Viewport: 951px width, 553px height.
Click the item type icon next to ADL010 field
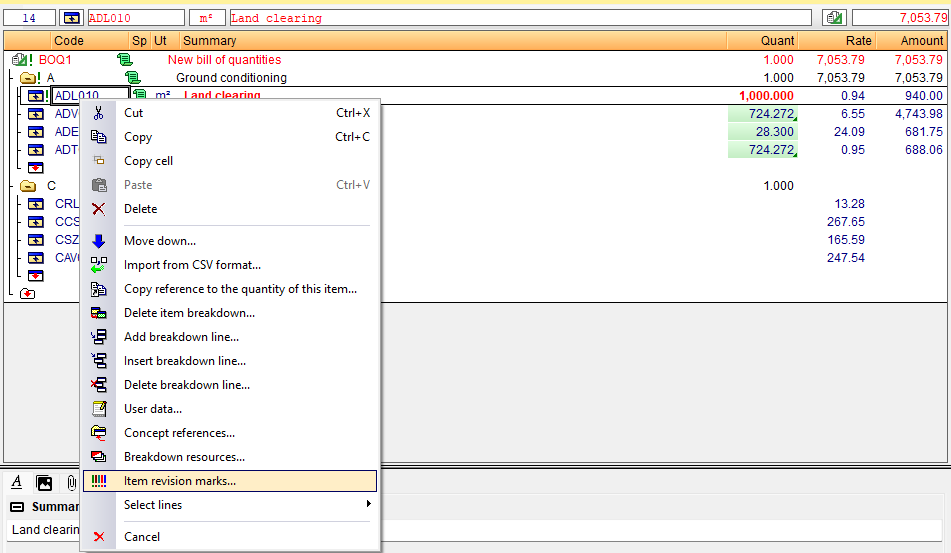pyautogui.click(x=72, y=18)
